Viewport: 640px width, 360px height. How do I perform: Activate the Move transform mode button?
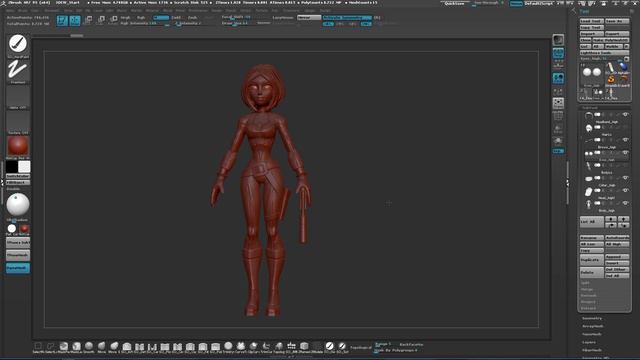88,20
